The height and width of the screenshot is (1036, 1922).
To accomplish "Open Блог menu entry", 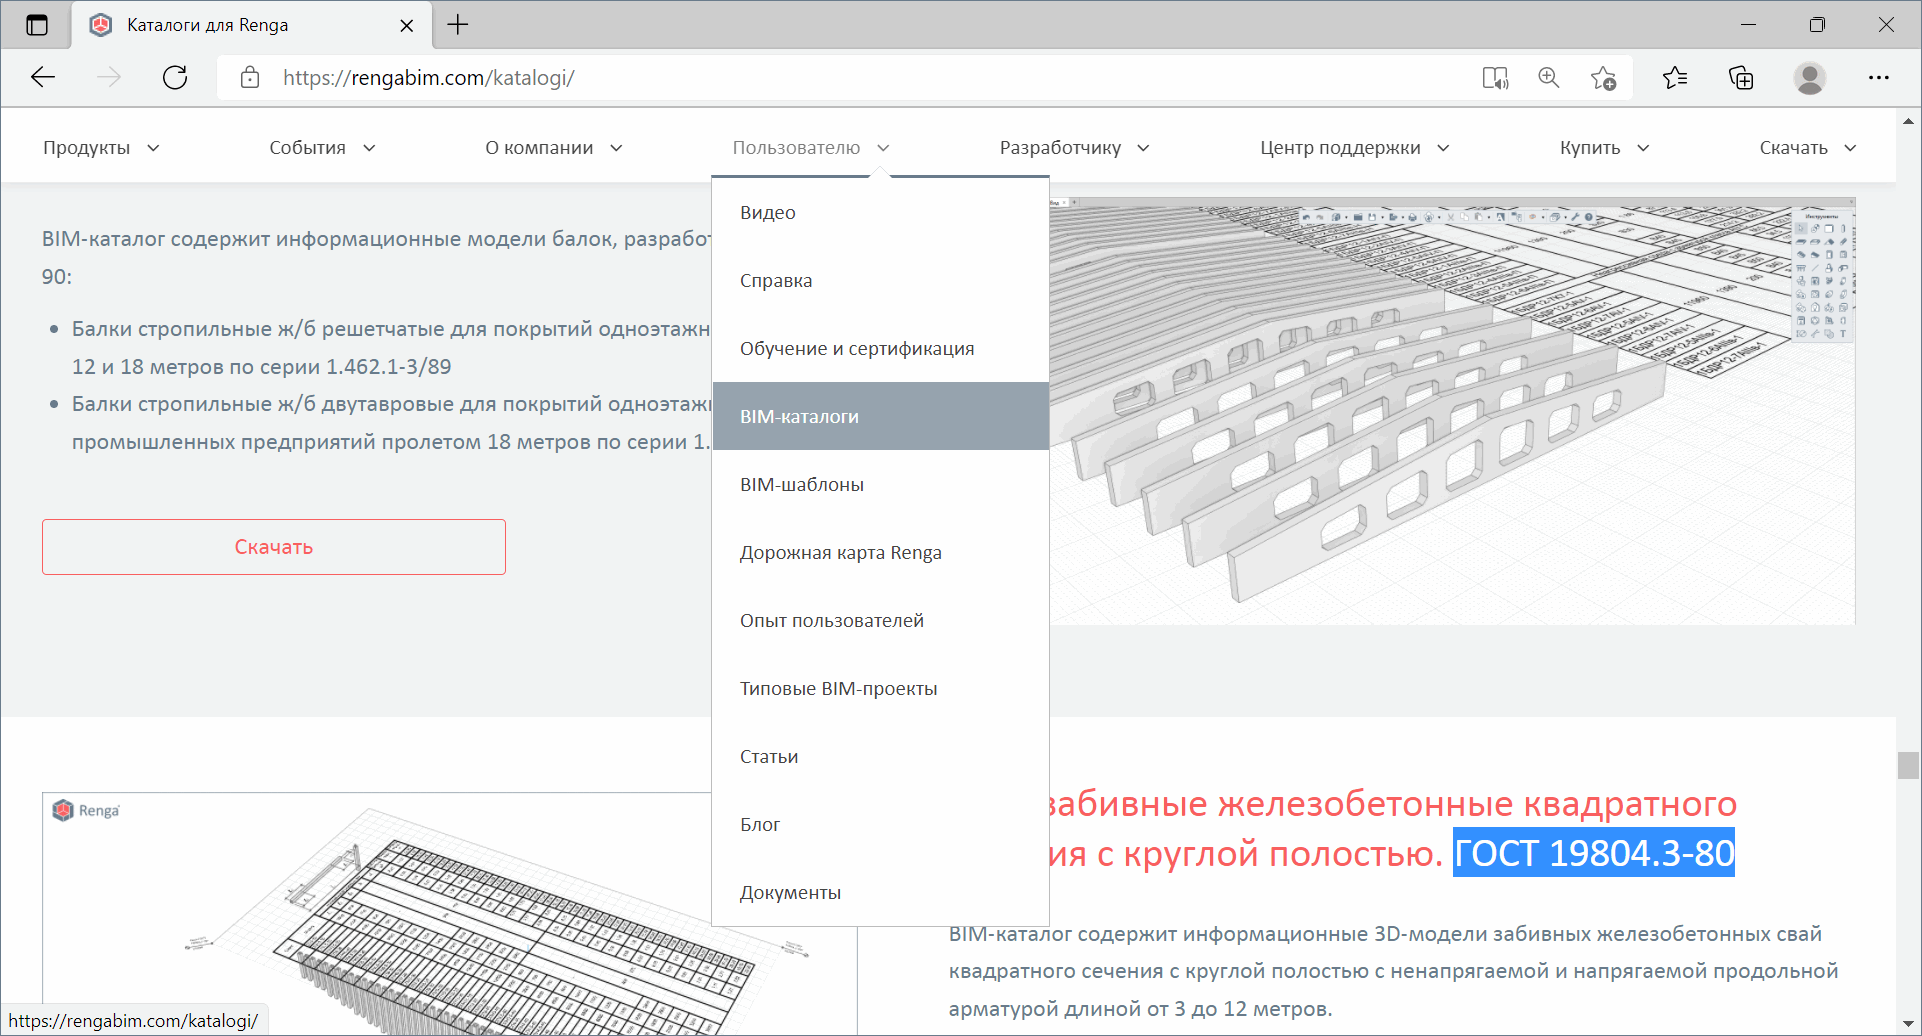I will (x=880, y=824).
